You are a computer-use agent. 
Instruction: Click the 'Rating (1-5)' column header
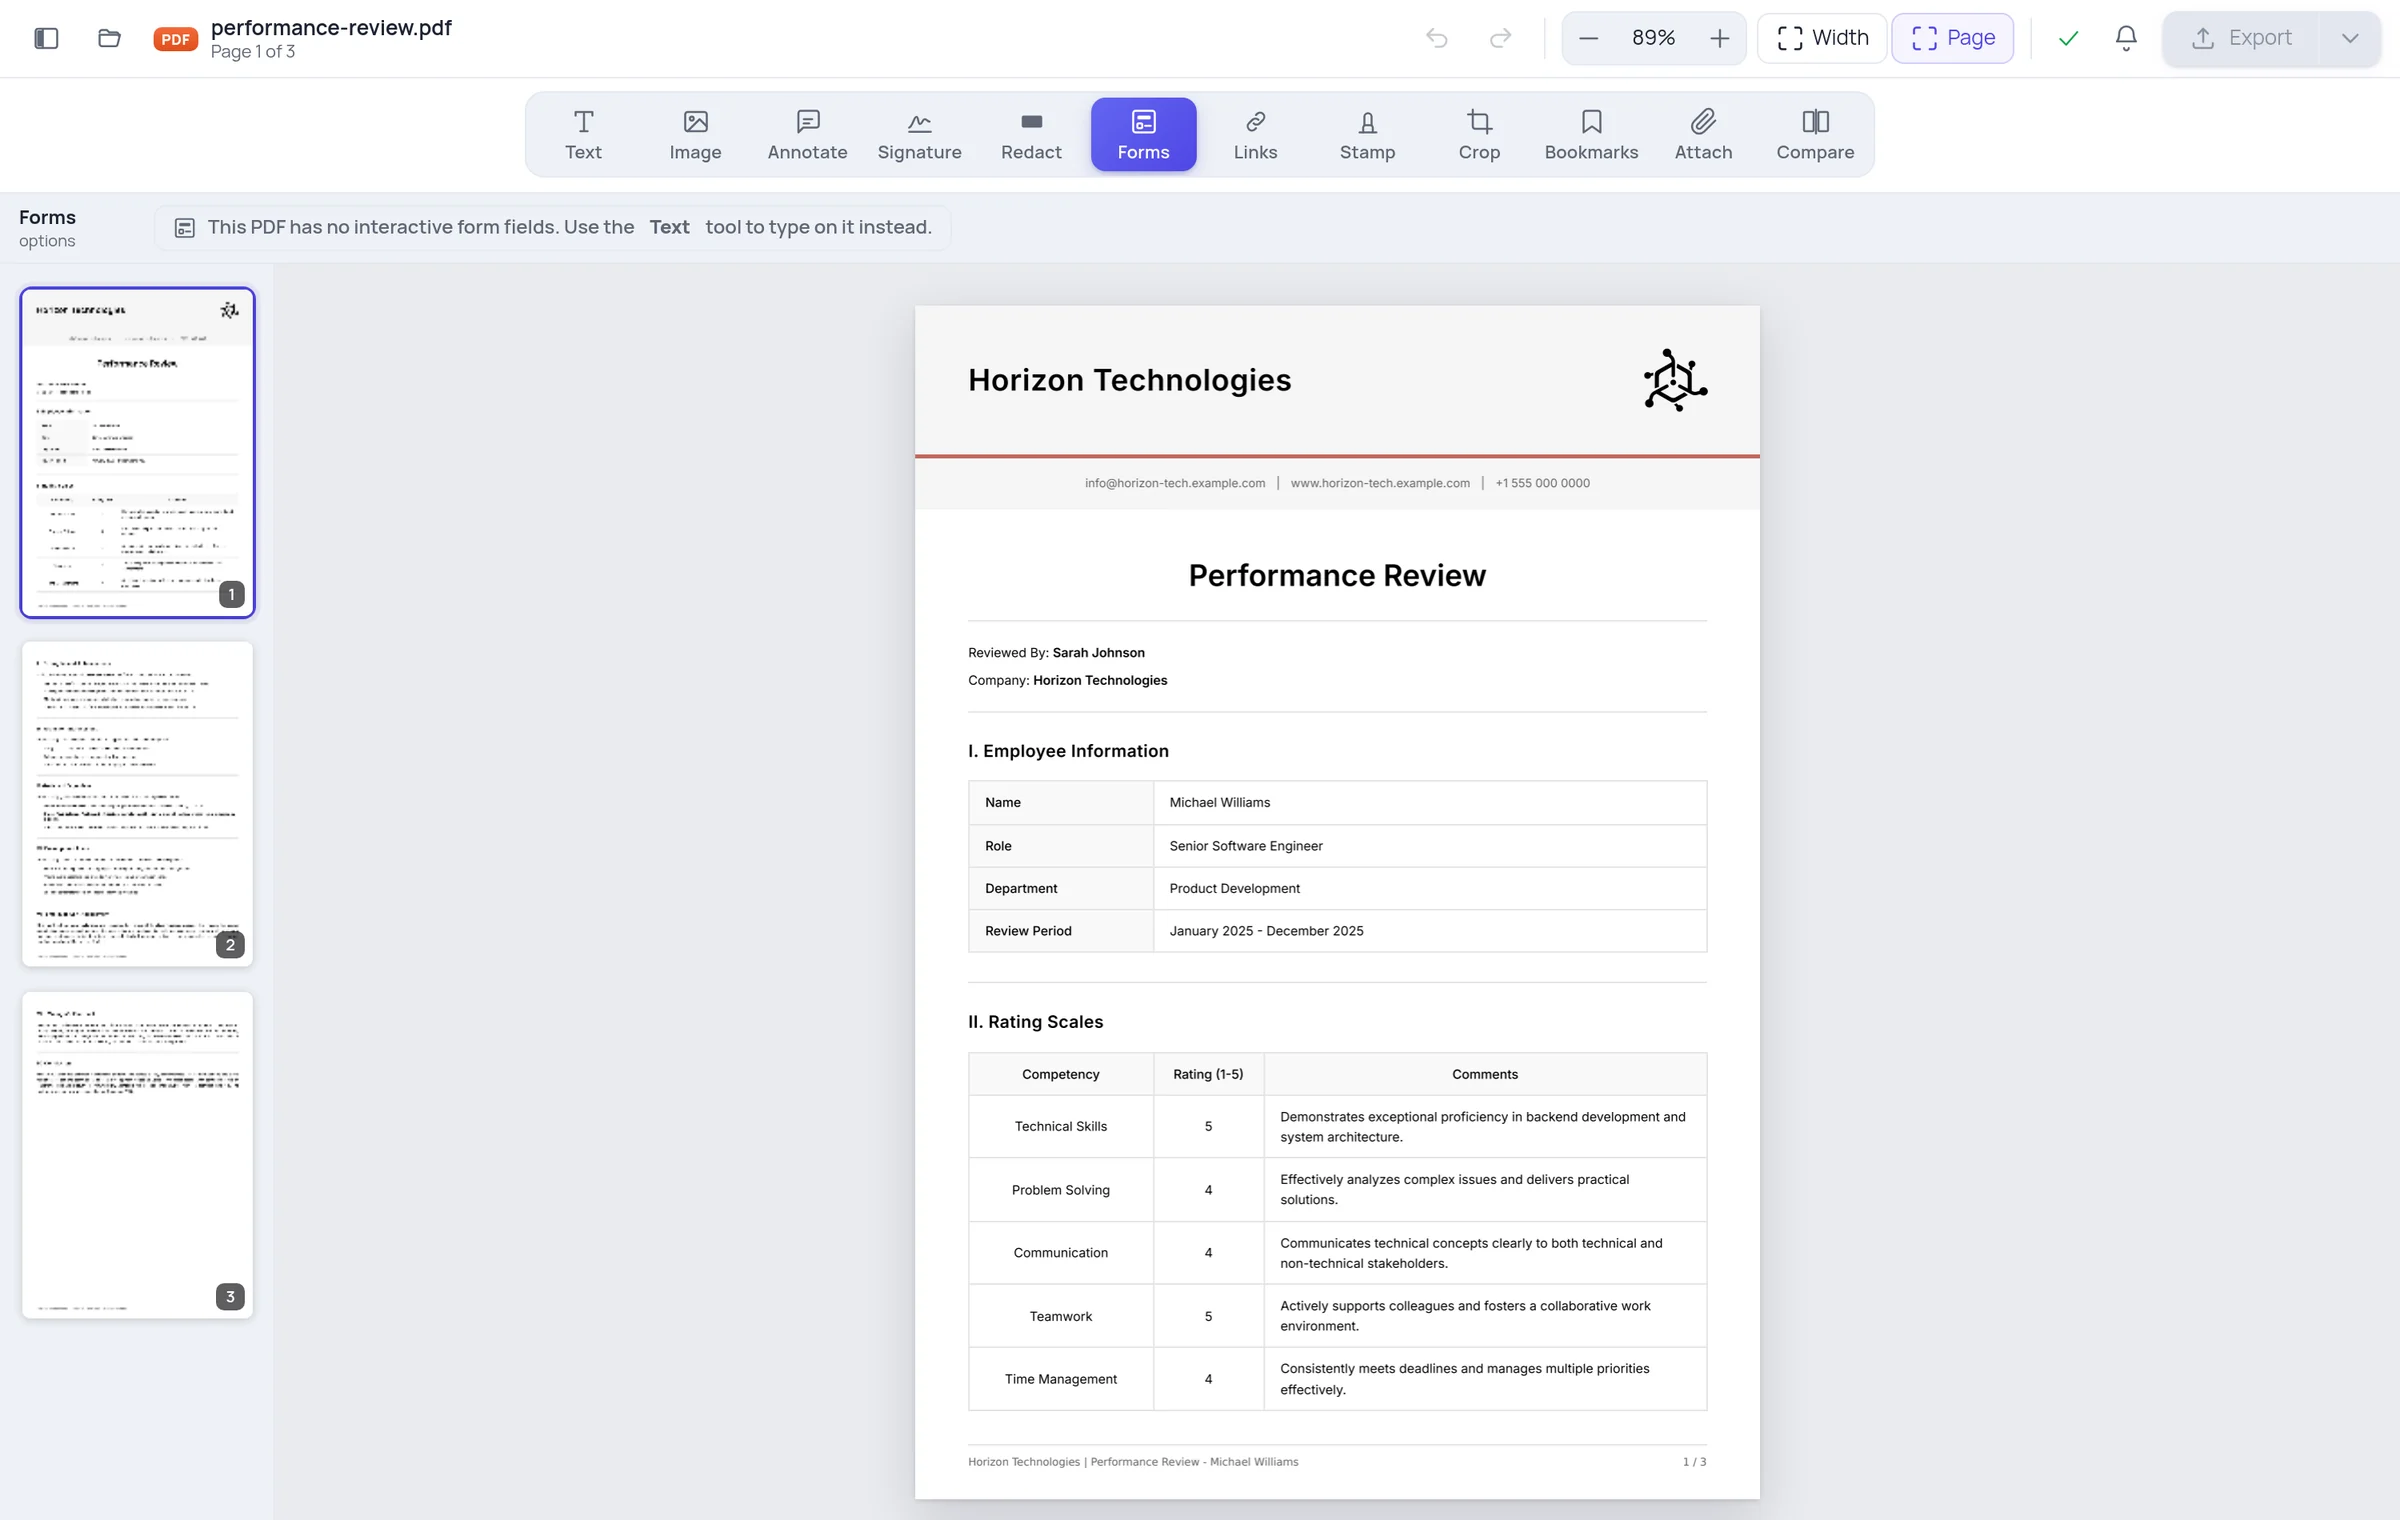point(1208,1075)
